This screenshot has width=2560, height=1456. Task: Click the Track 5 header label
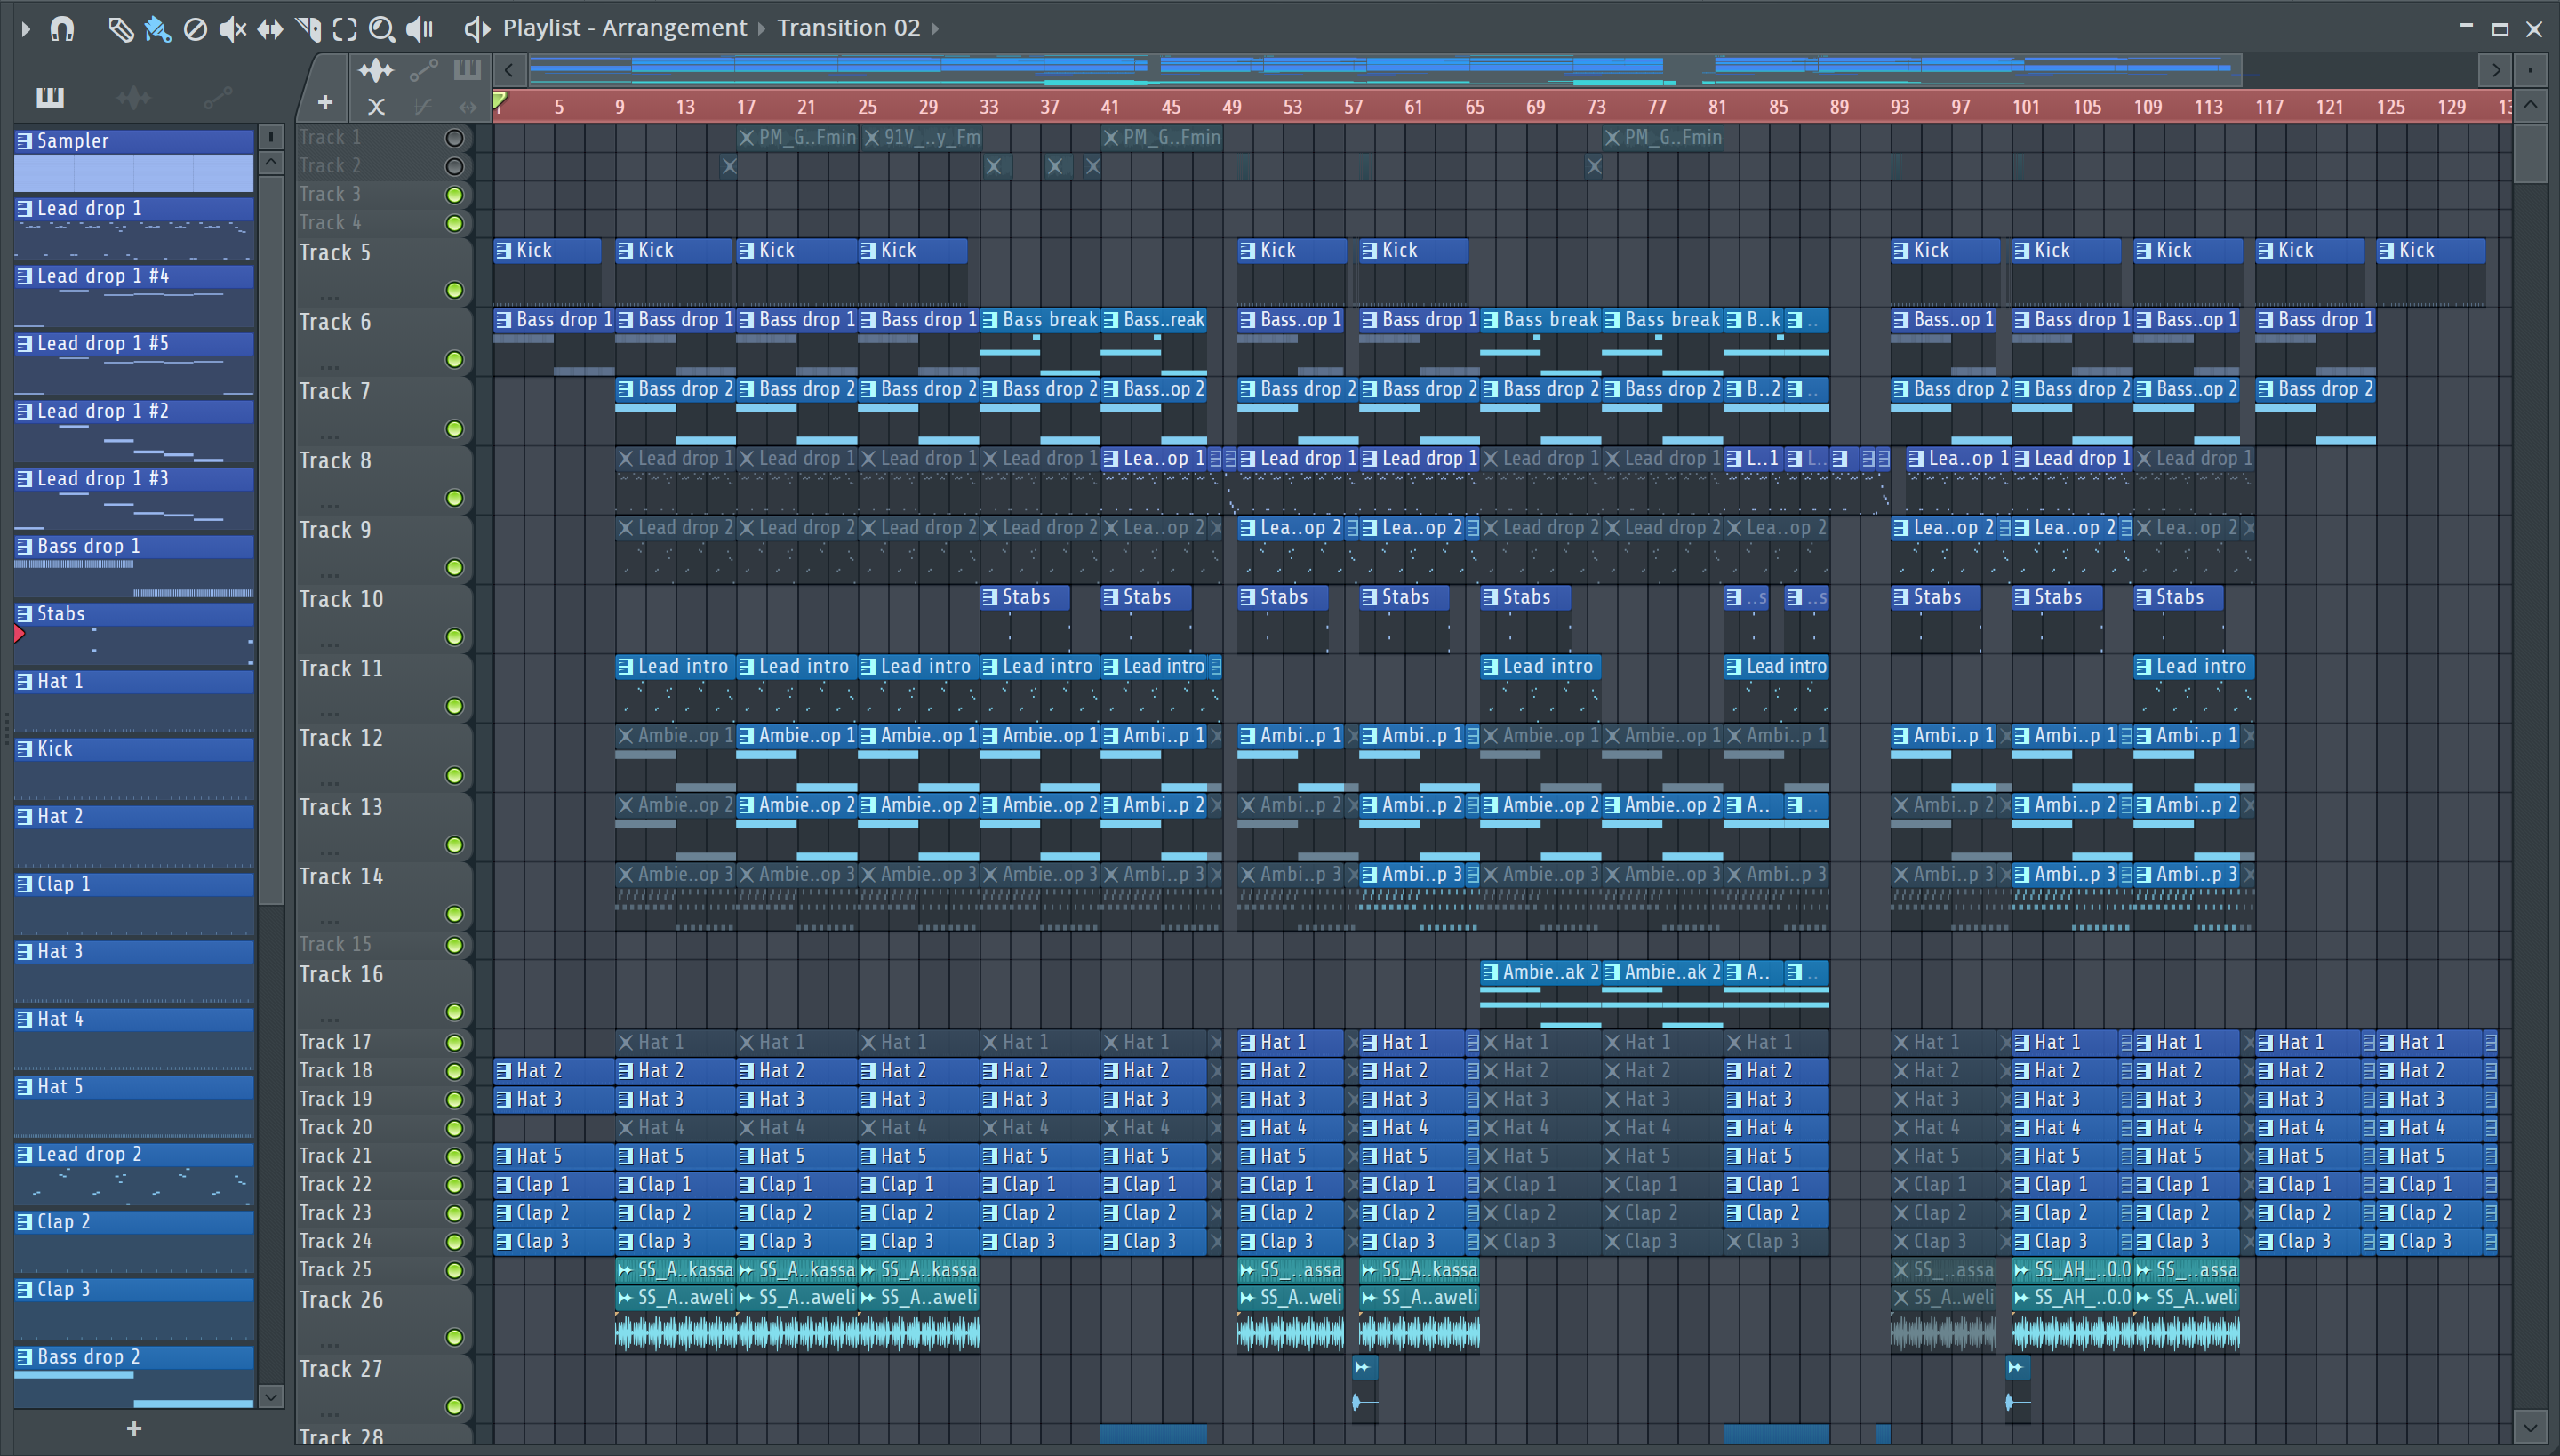(x=335, y=253)
